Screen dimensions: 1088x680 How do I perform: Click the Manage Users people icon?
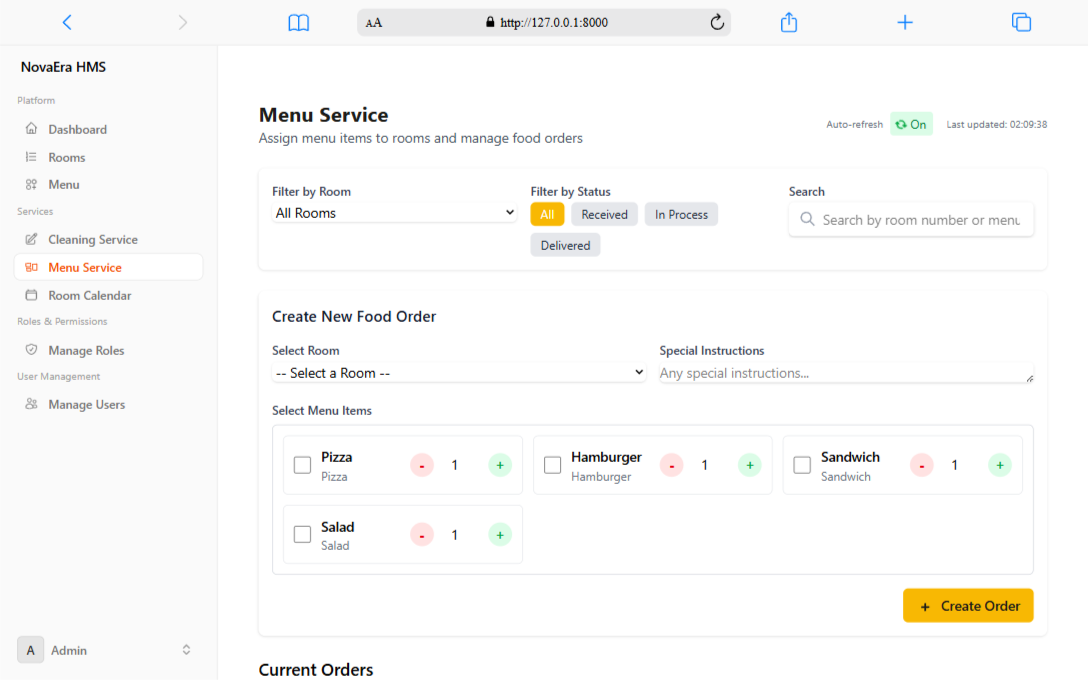pyautogui.click(x=31, y=404)
